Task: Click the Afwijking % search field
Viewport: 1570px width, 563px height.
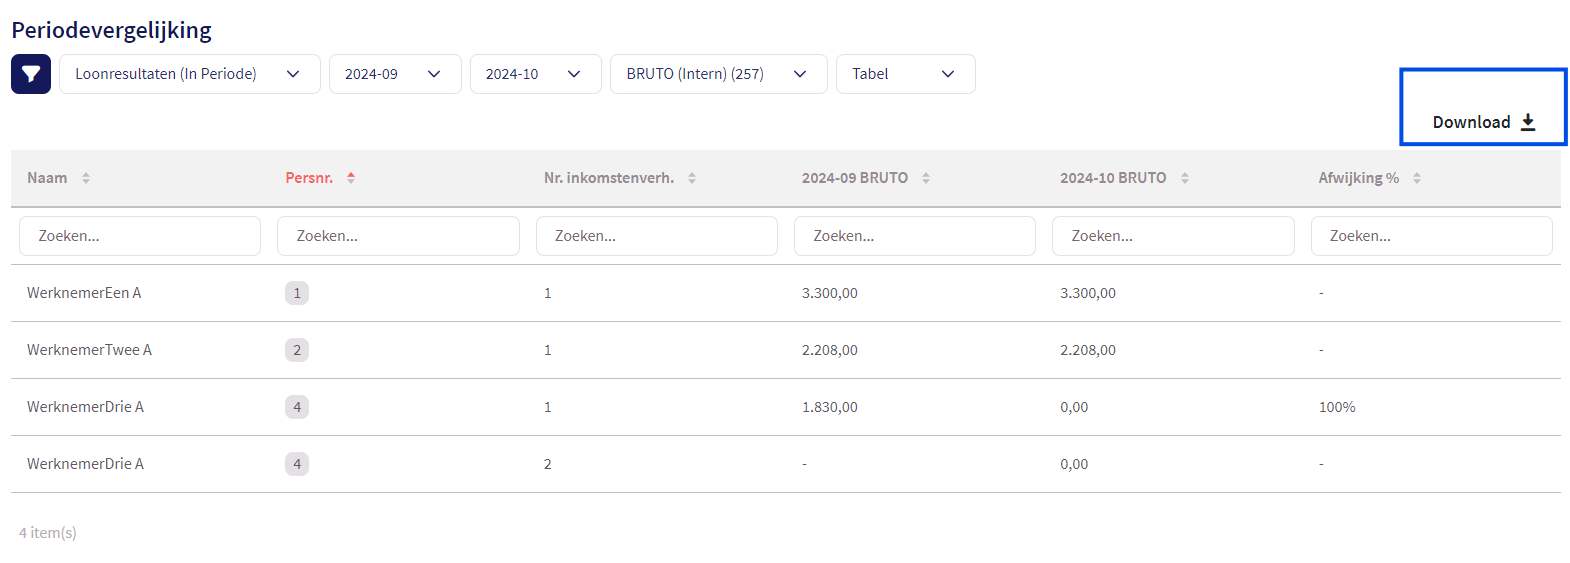Action: [1431, 236]
